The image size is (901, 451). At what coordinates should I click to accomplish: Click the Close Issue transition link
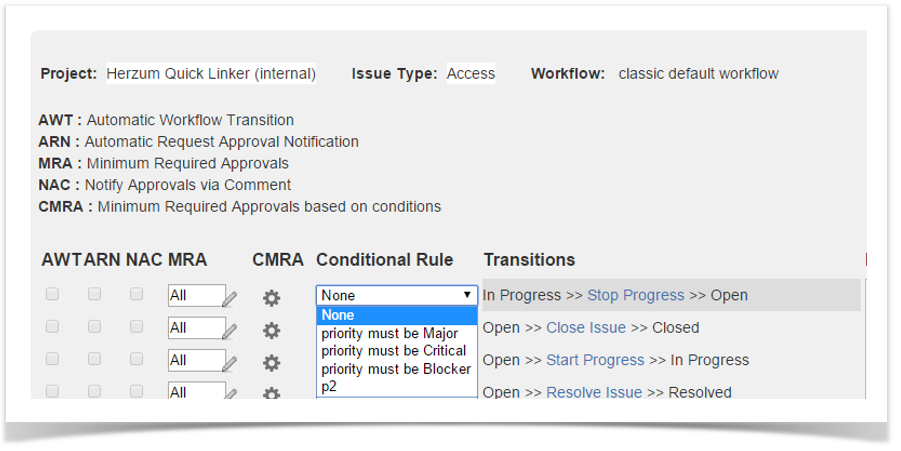[586, 328]
